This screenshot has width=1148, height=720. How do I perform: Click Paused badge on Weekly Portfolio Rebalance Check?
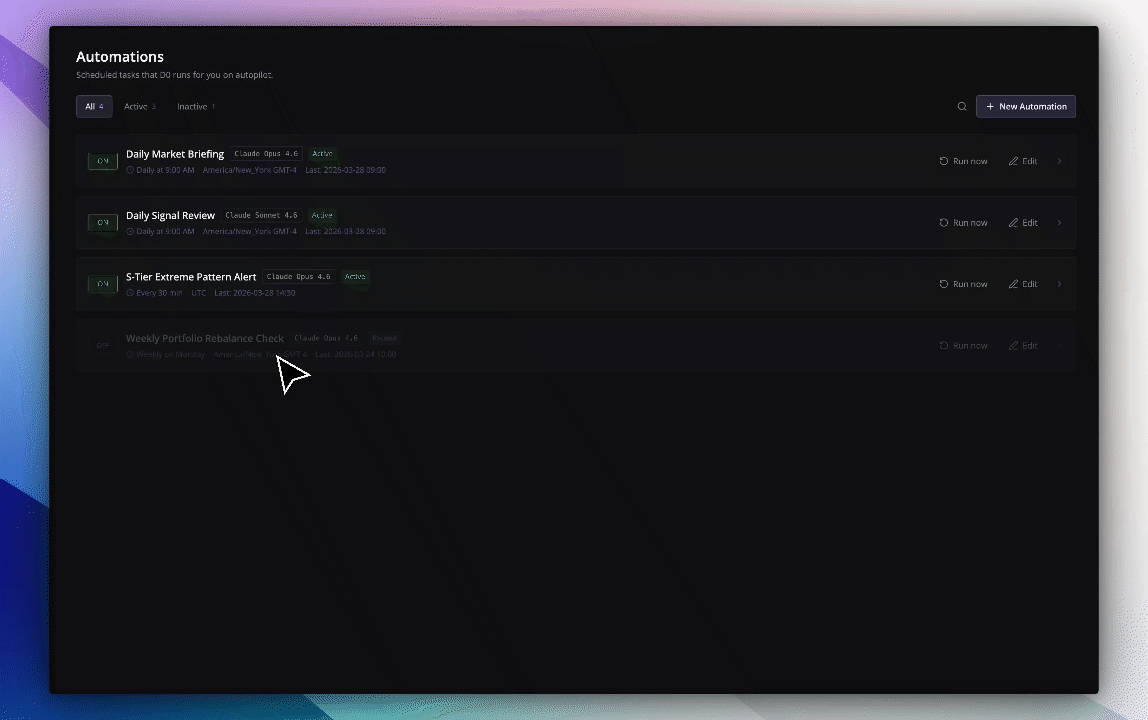[x=384, y=338]
